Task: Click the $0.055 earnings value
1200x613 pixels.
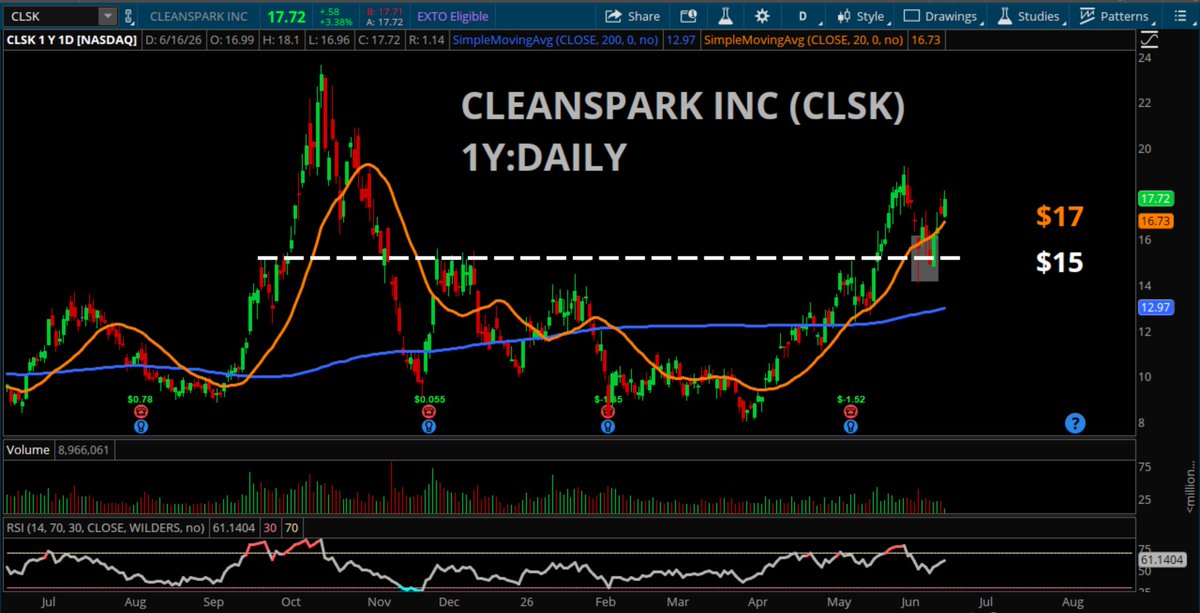Action: pyautogui.click(x=428, y=399)
